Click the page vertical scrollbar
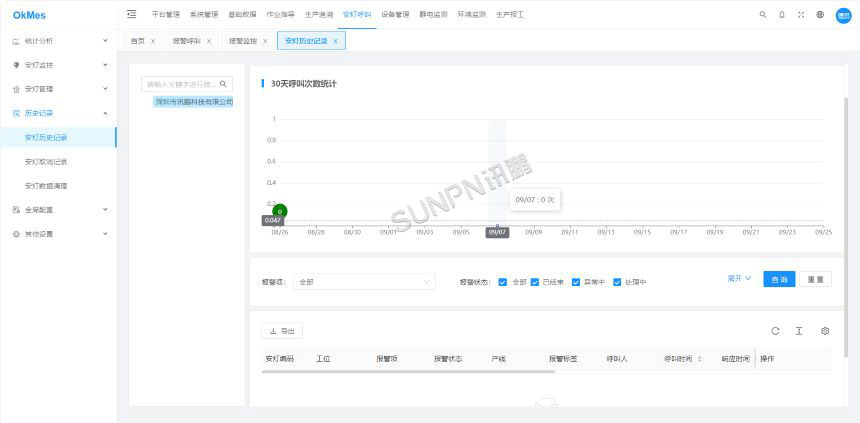Viewport: 860px width, 423px height. pyautogui.click(x=848, y=228)
